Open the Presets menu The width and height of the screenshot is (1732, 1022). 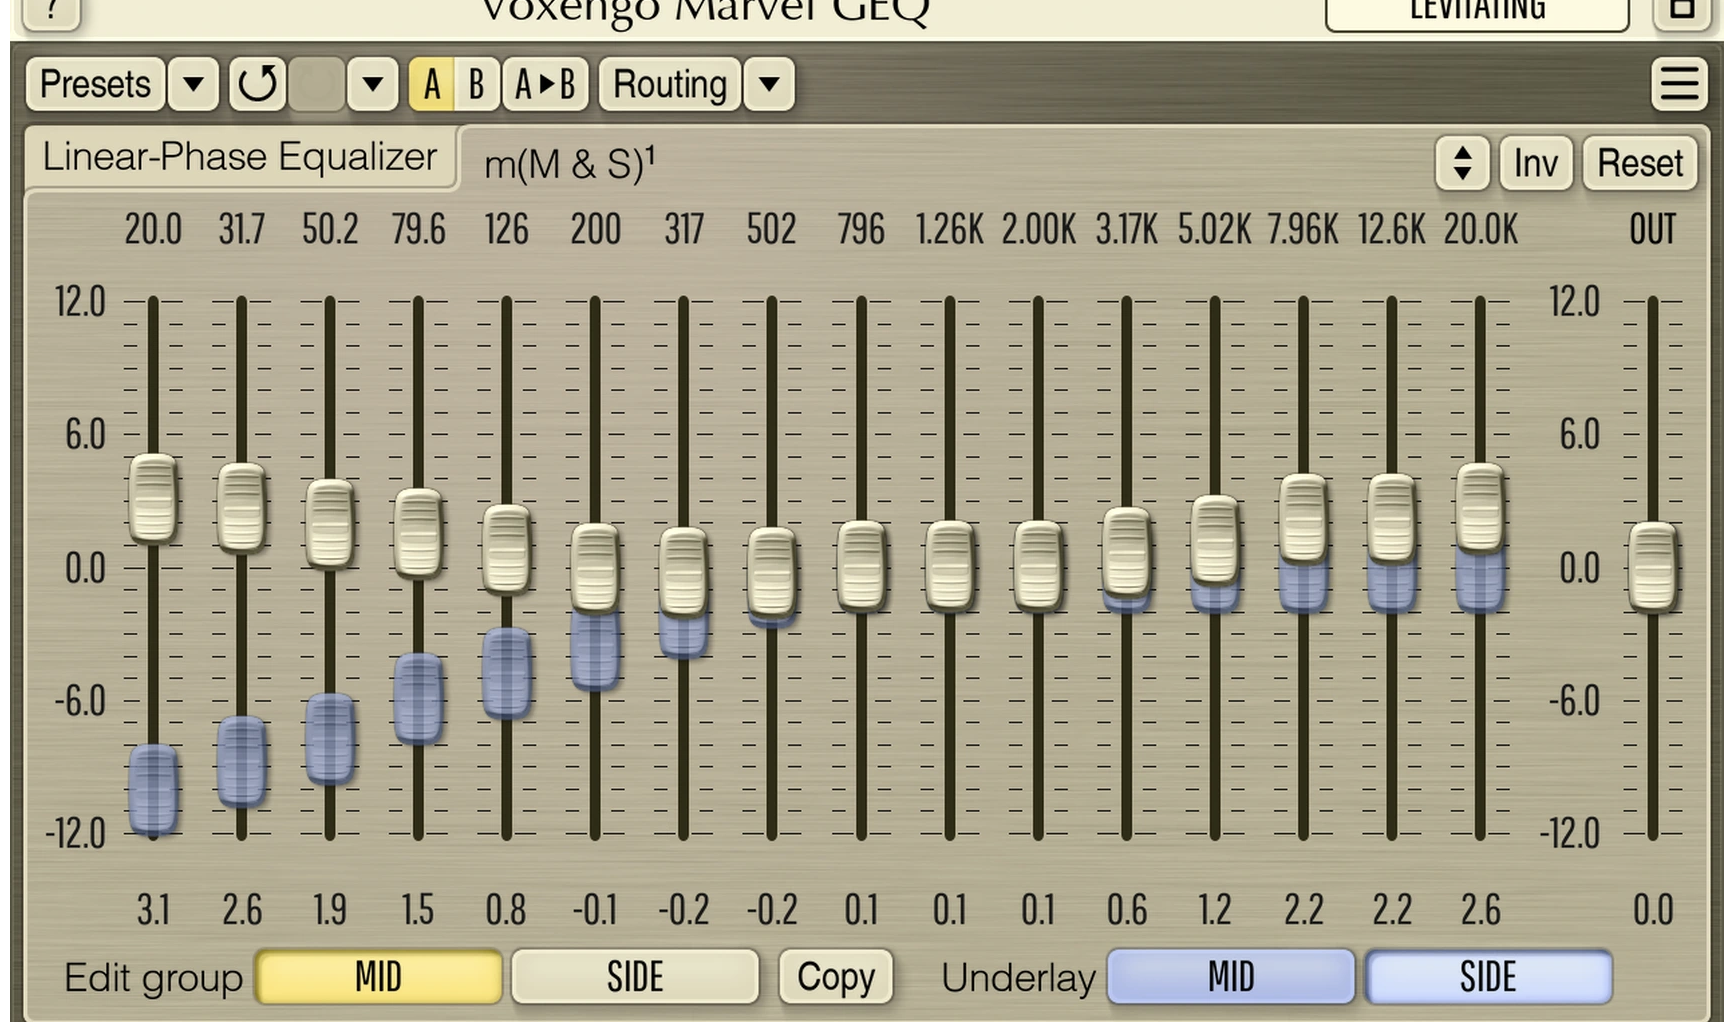[x=95, y=84]
